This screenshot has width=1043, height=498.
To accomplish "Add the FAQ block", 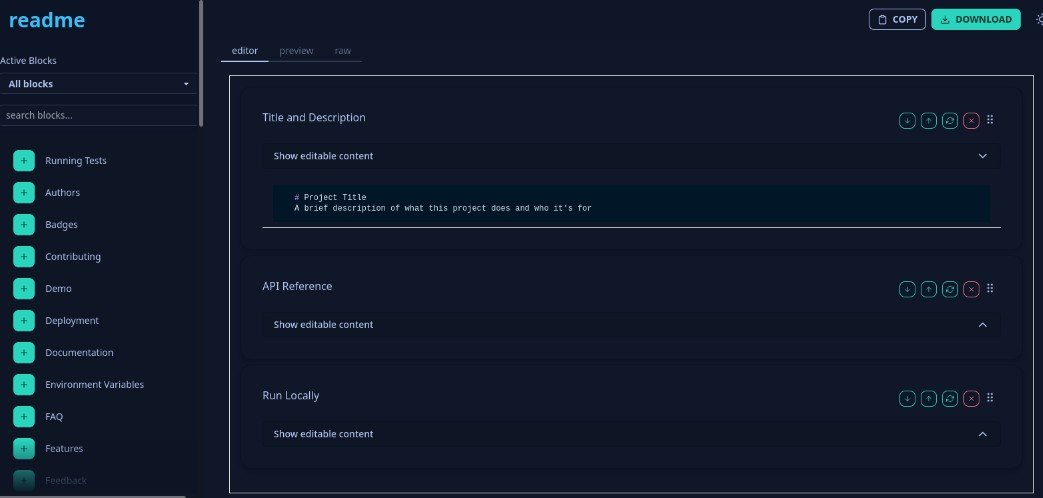I will pyautogui.click(x=24, y=416).
